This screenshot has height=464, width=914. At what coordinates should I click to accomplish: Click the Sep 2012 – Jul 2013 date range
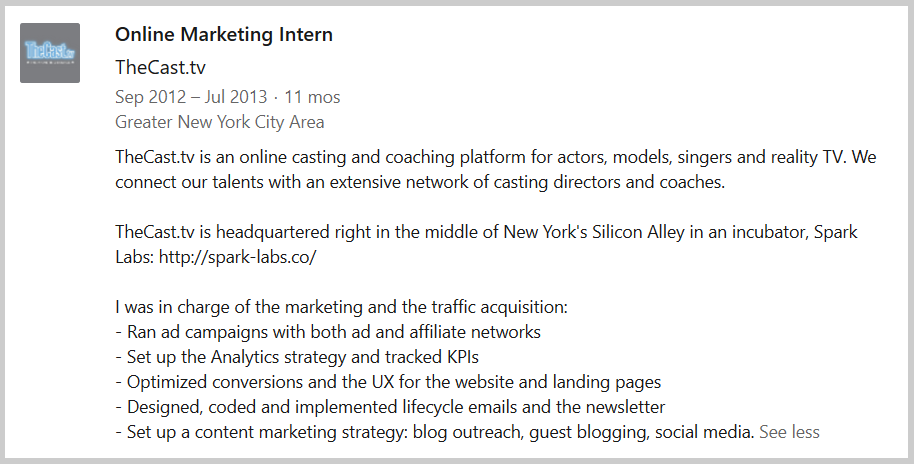click(191, 97)
